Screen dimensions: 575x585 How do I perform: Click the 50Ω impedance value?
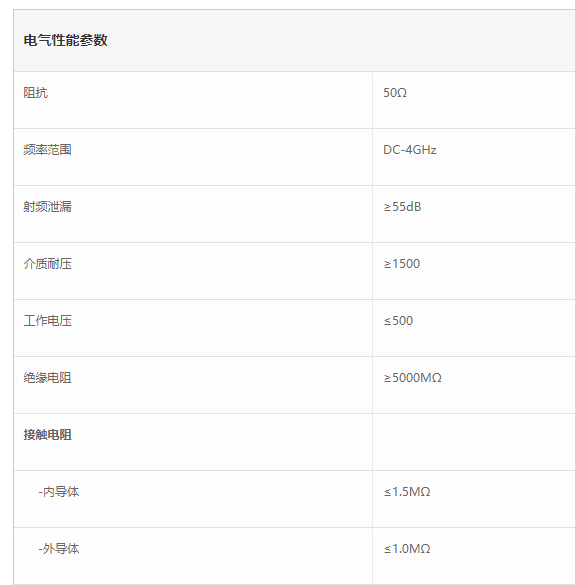pyautogui.click(x=395, y=93)
